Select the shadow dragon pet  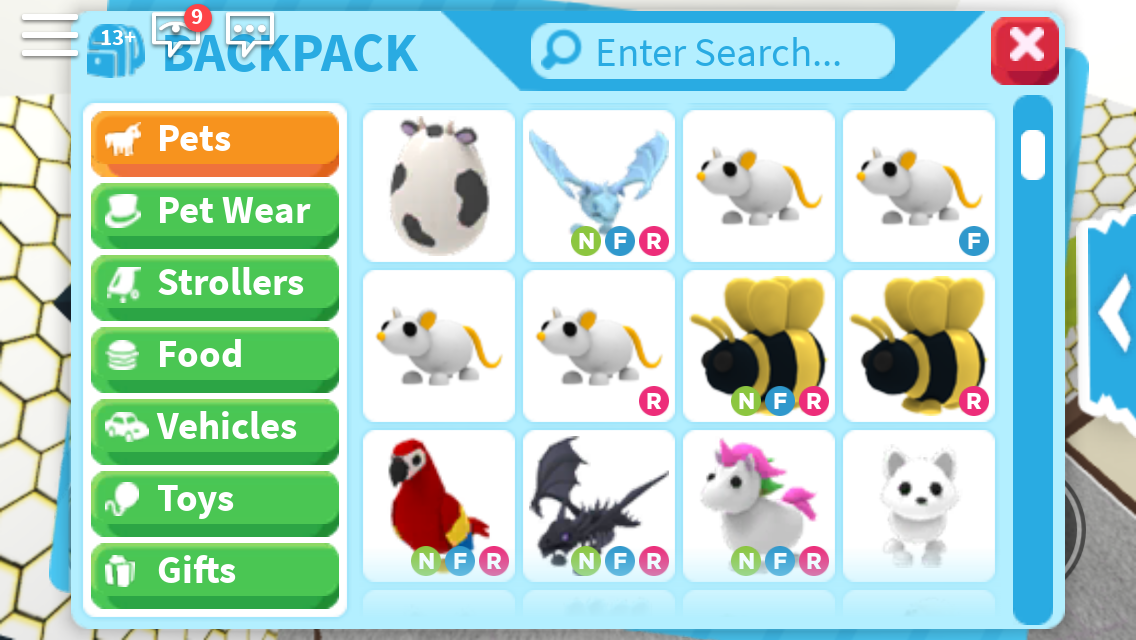pos(599,506)
